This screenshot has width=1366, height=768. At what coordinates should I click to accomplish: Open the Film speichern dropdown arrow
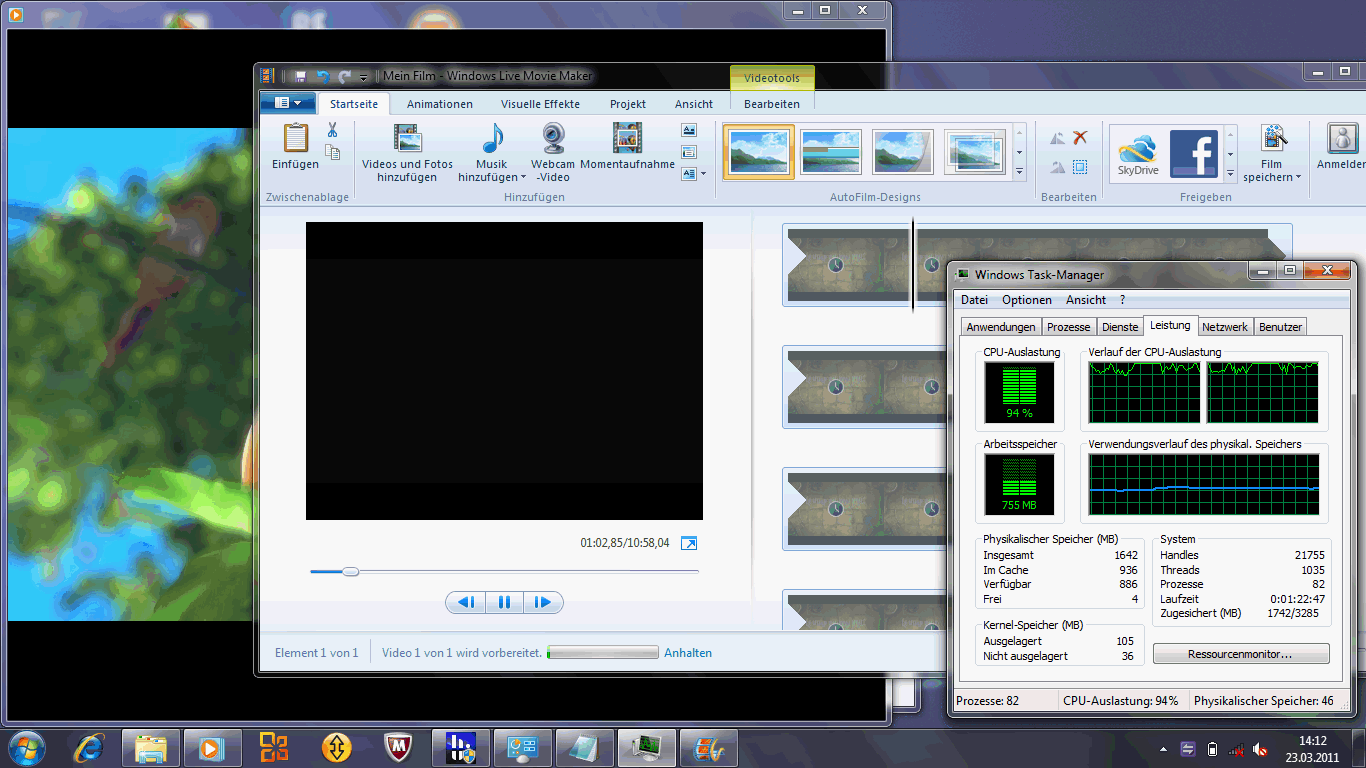click(1298, 178)
